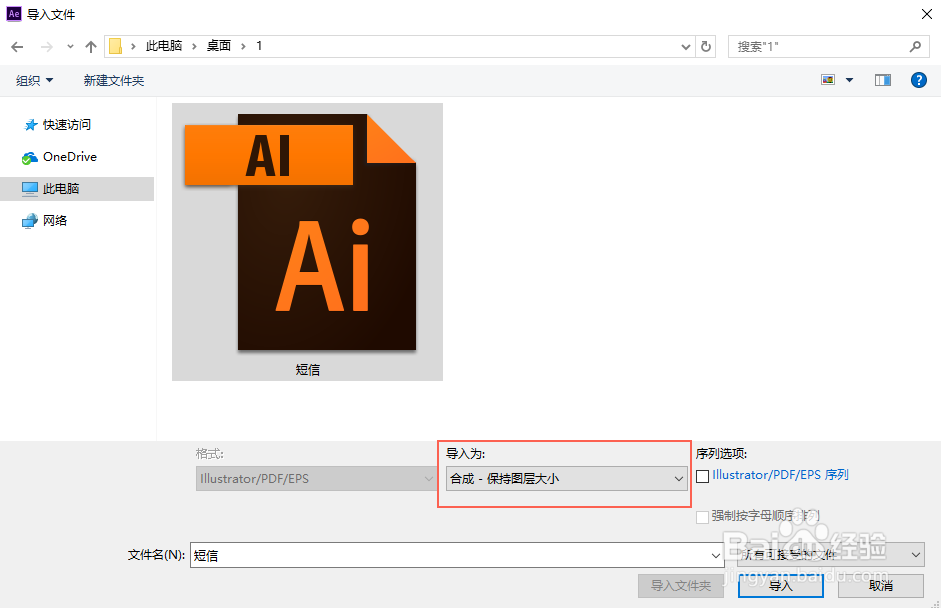Open 快速访问 in the sidebar
This screenshot has width=941, height=608.
[67, 124]
